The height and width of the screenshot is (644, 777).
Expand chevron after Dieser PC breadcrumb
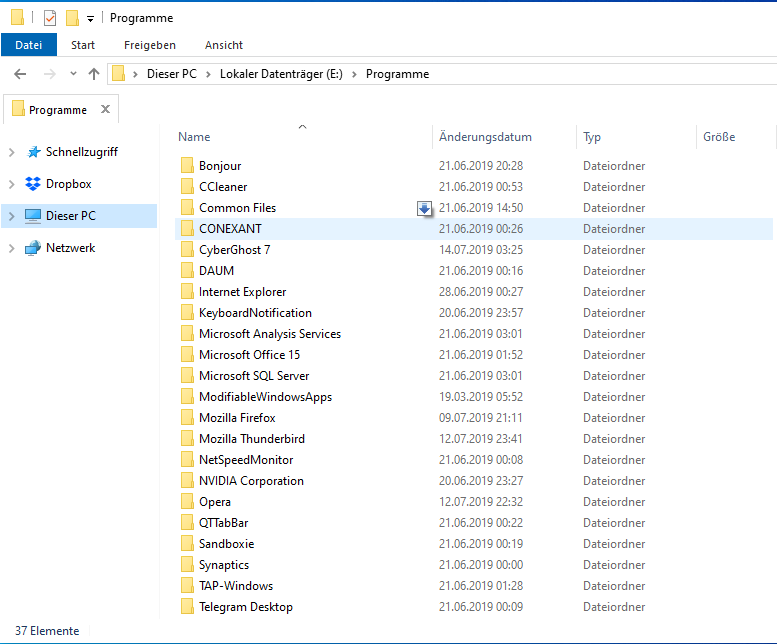point(208,74)
